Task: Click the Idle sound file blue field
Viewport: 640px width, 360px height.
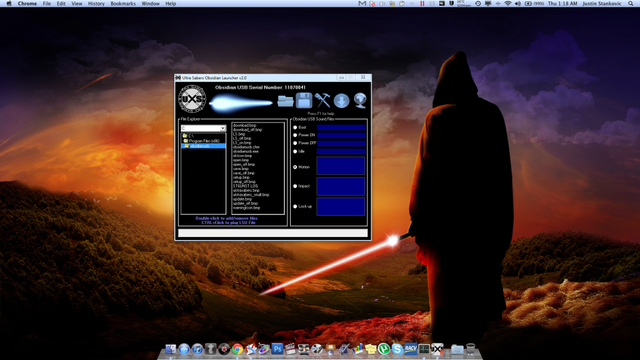Action: coord(341,151)
